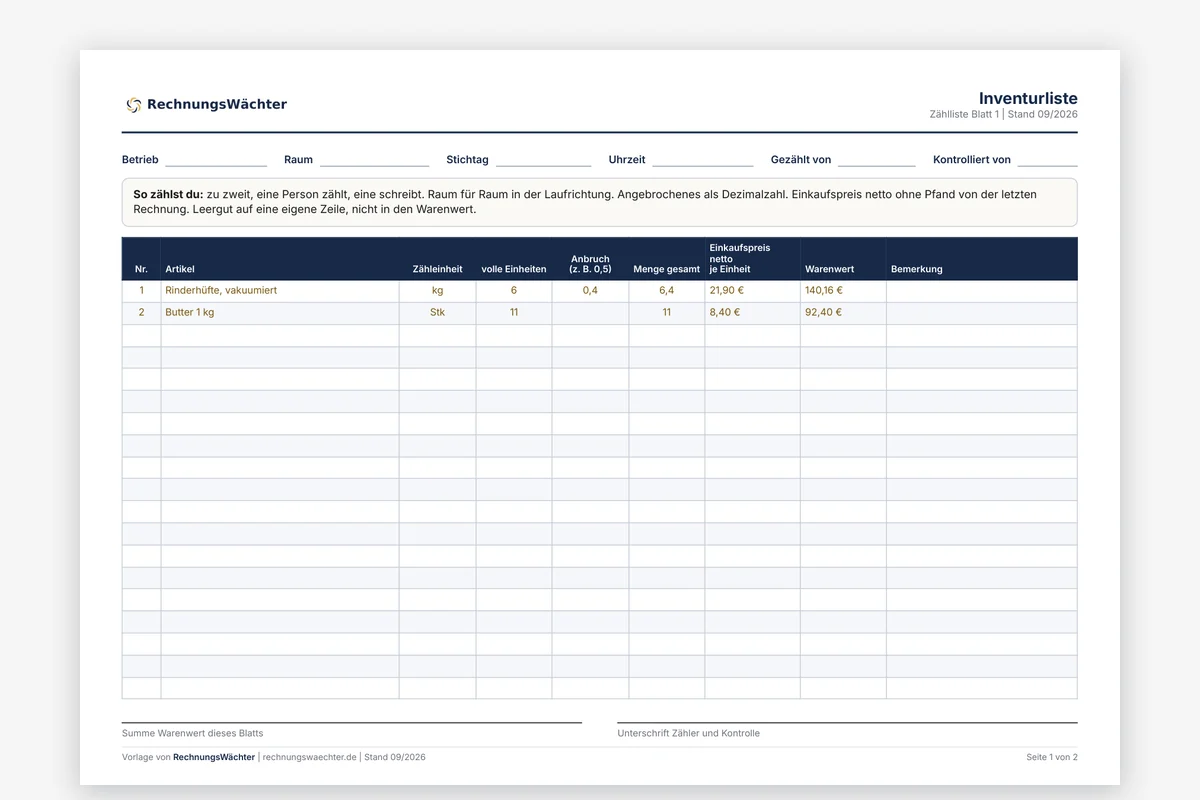
Task: Click the Stichtag blank field line
Action: (543, 165)
